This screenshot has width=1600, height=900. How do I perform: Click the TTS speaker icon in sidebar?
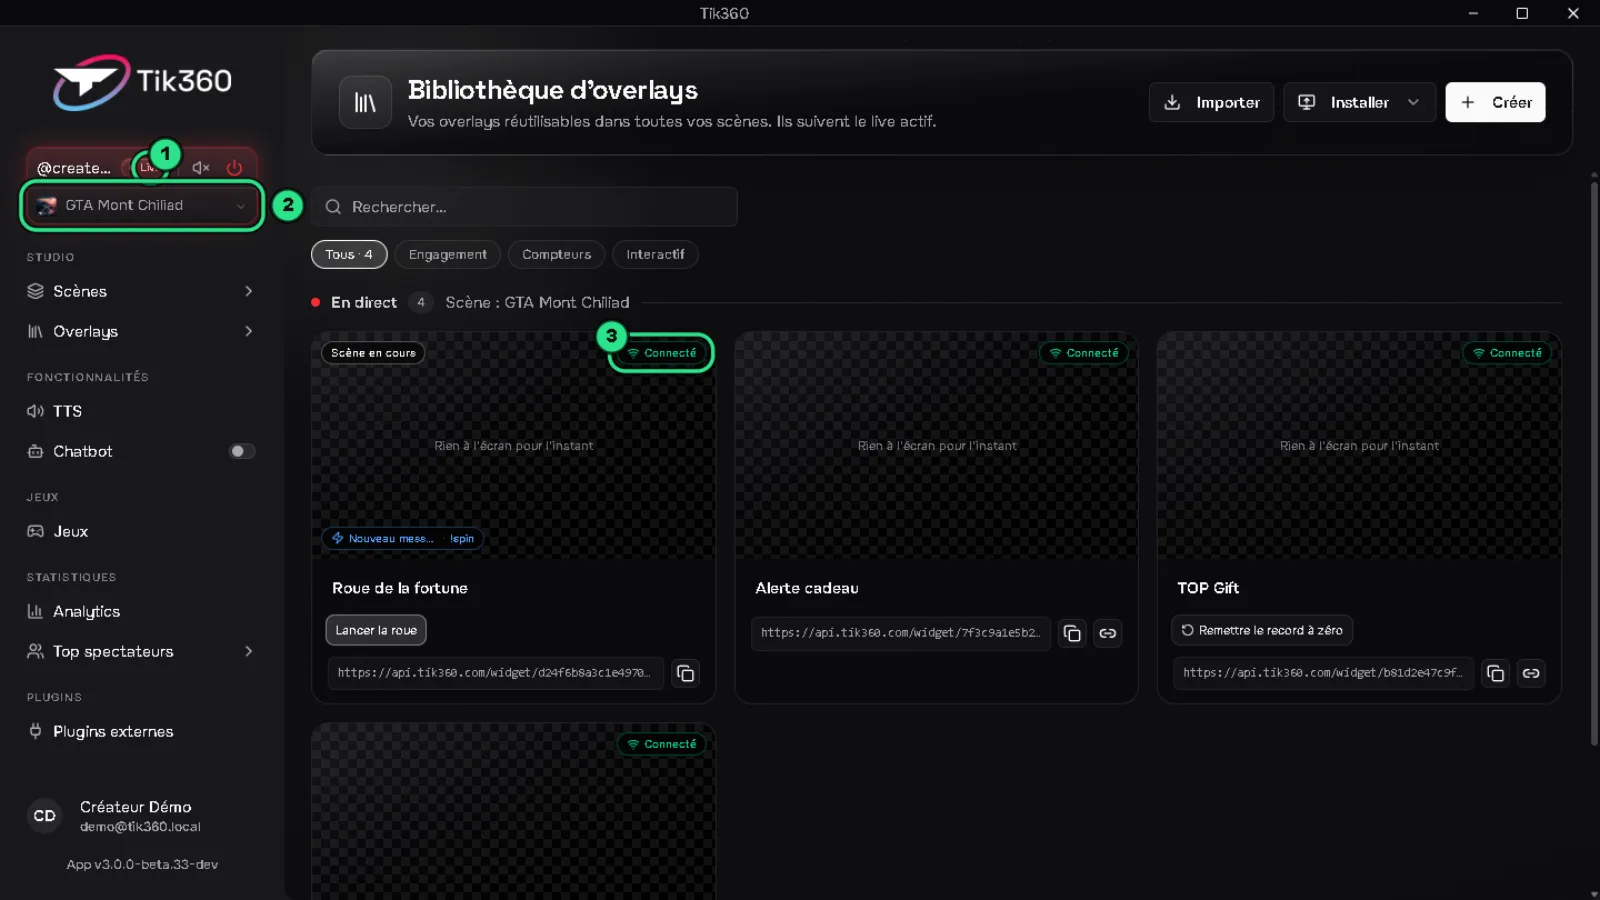(35, 411)
